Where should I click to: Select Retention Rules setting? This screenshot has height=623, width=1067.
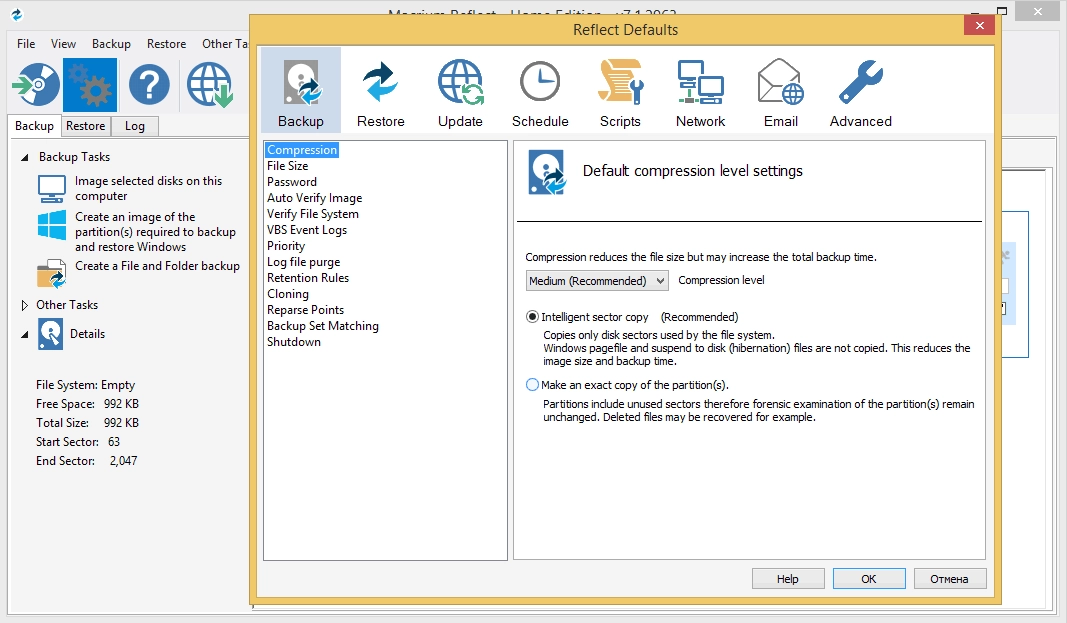tap(308, 278)
